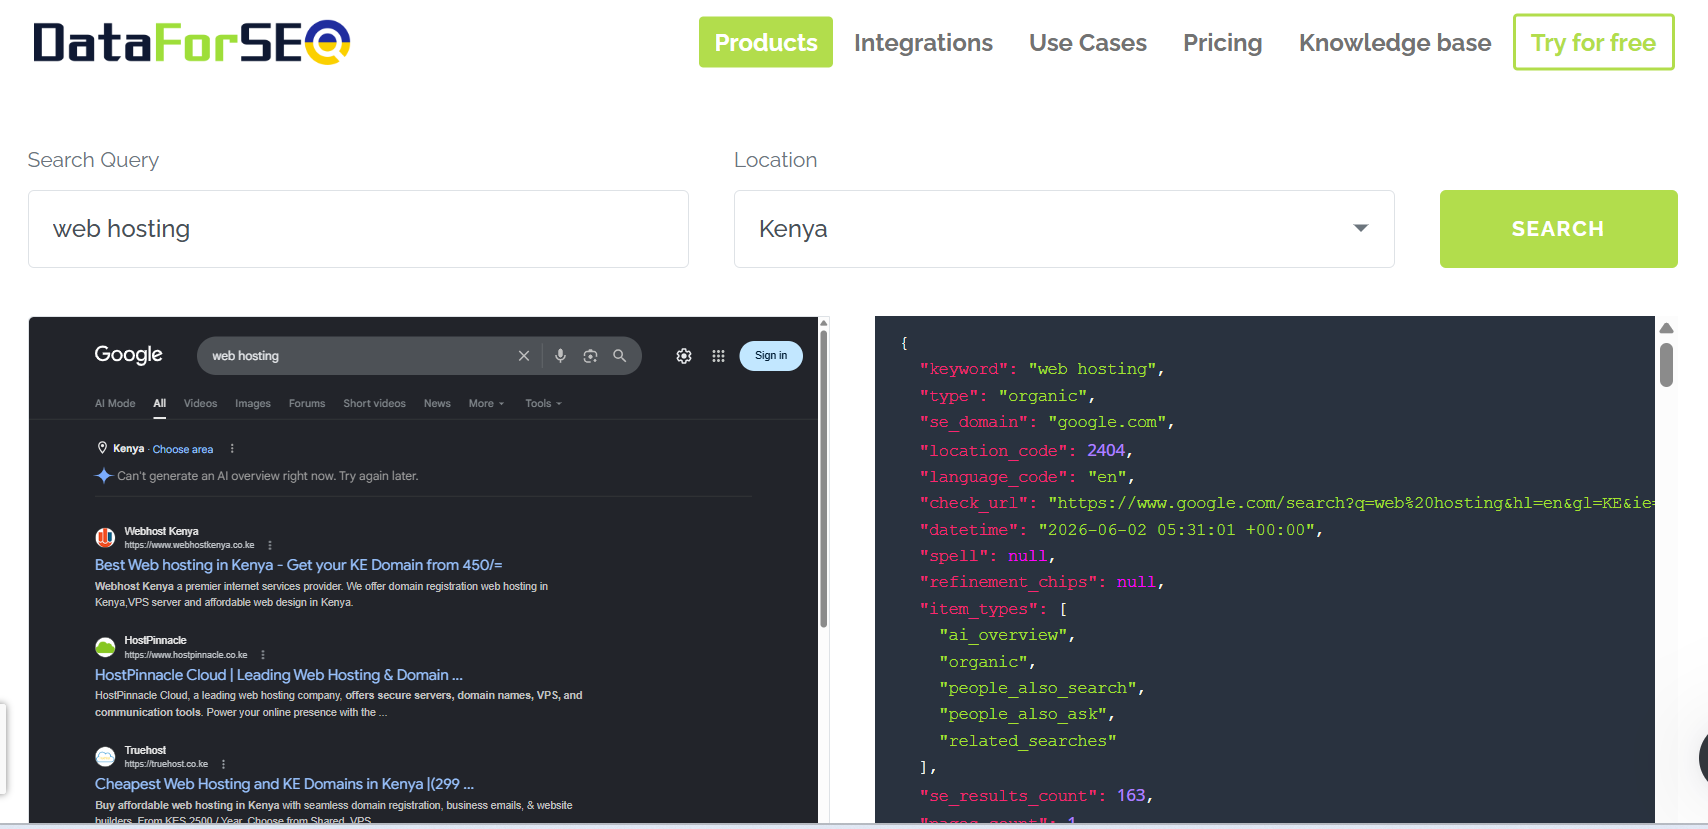
Task: Open HostPinnacle Cloud Leading Web Hosting result
Action: [x=279, y=675]
